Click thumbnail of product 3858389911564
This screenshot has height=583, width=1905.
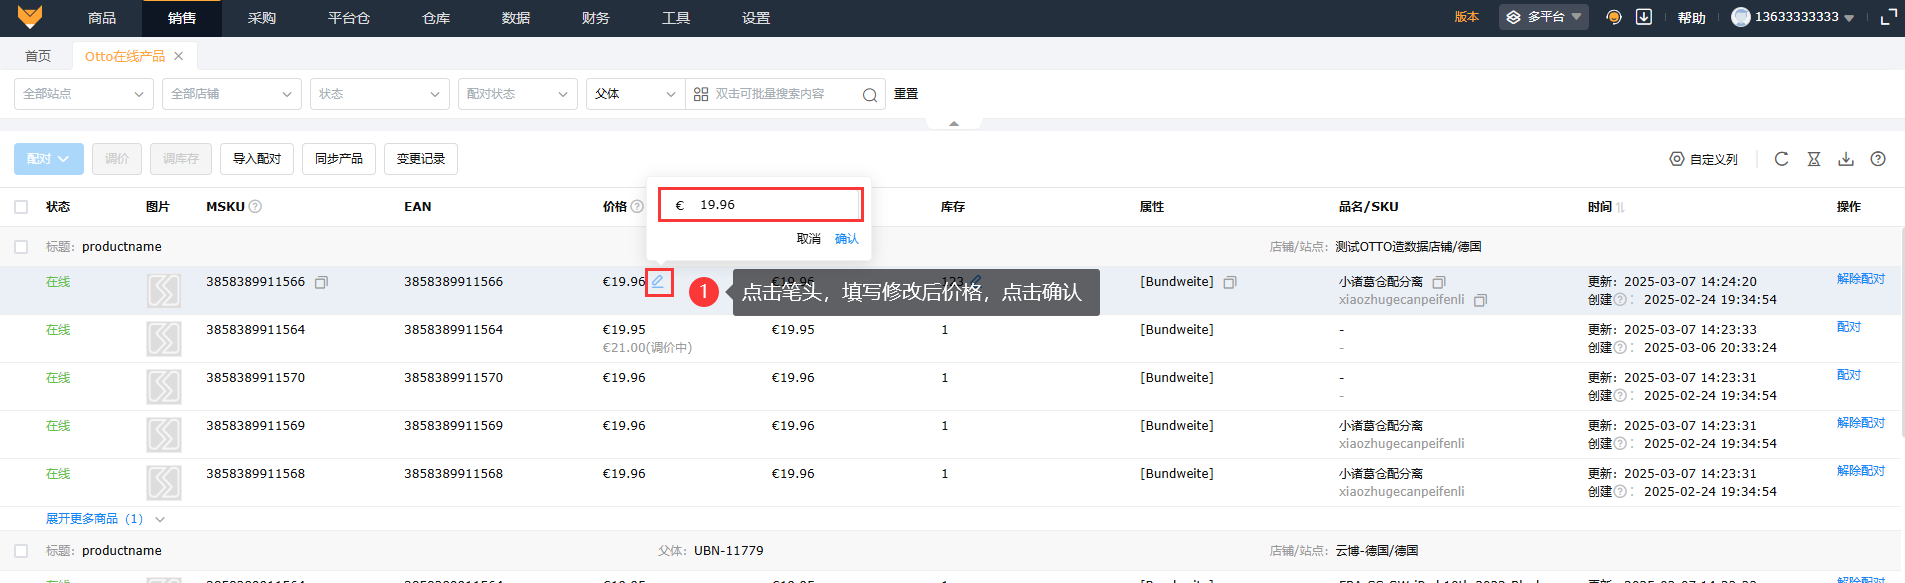[x=164, y=339]
